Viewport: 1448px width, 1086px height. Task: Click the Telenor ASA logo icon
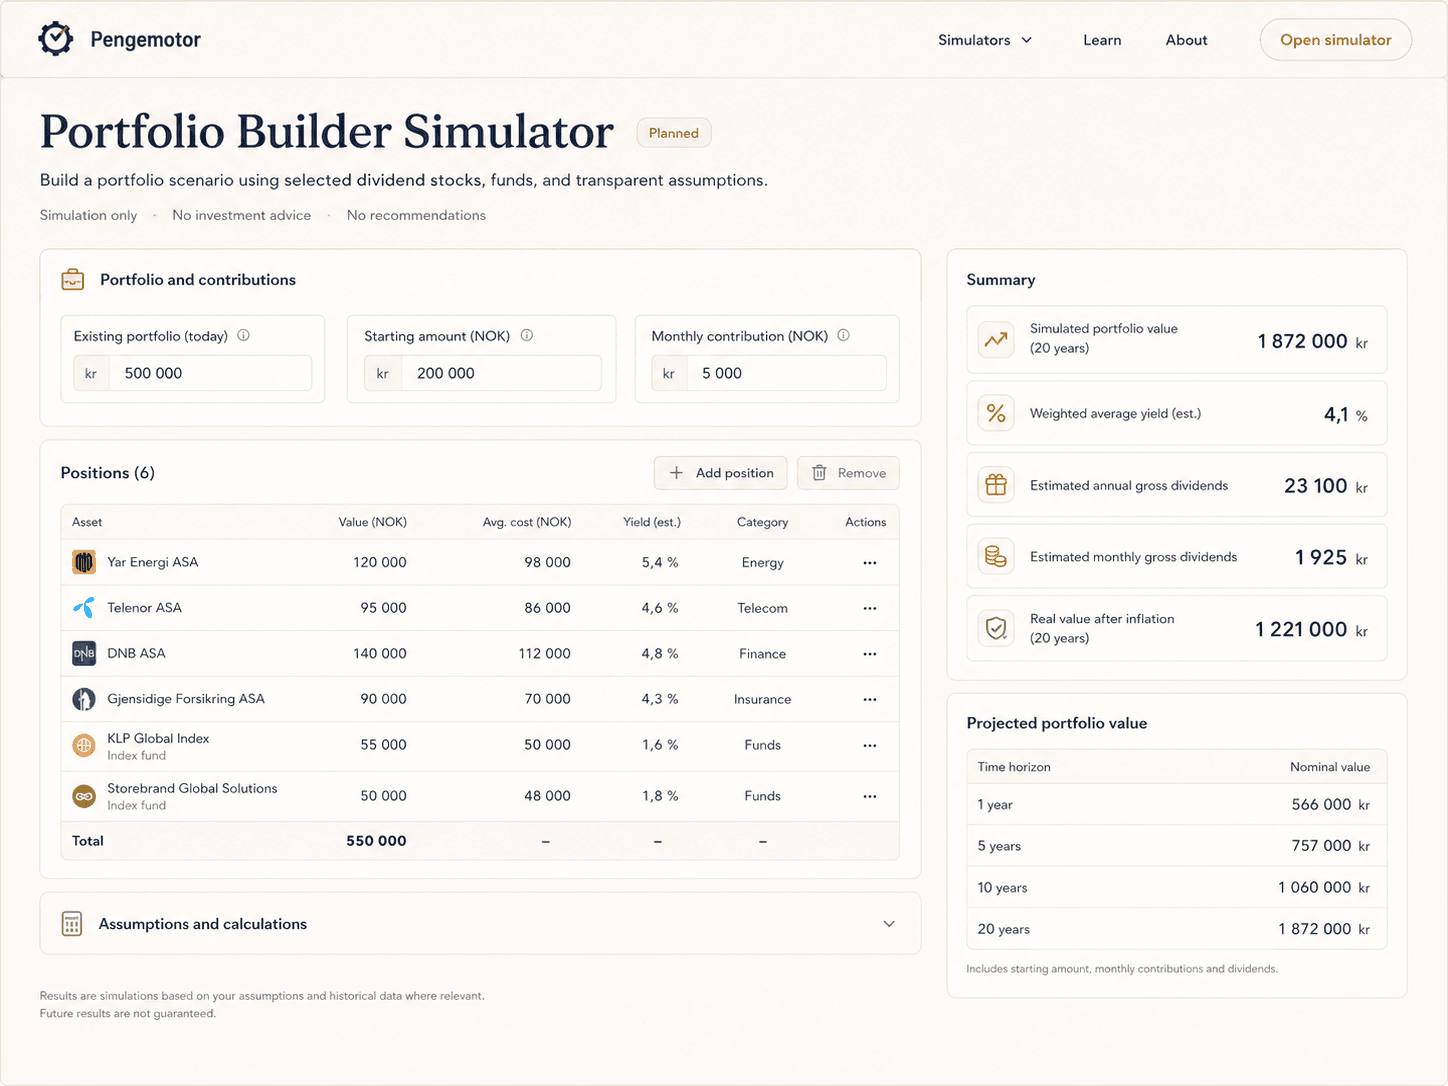tap(84, 608)
